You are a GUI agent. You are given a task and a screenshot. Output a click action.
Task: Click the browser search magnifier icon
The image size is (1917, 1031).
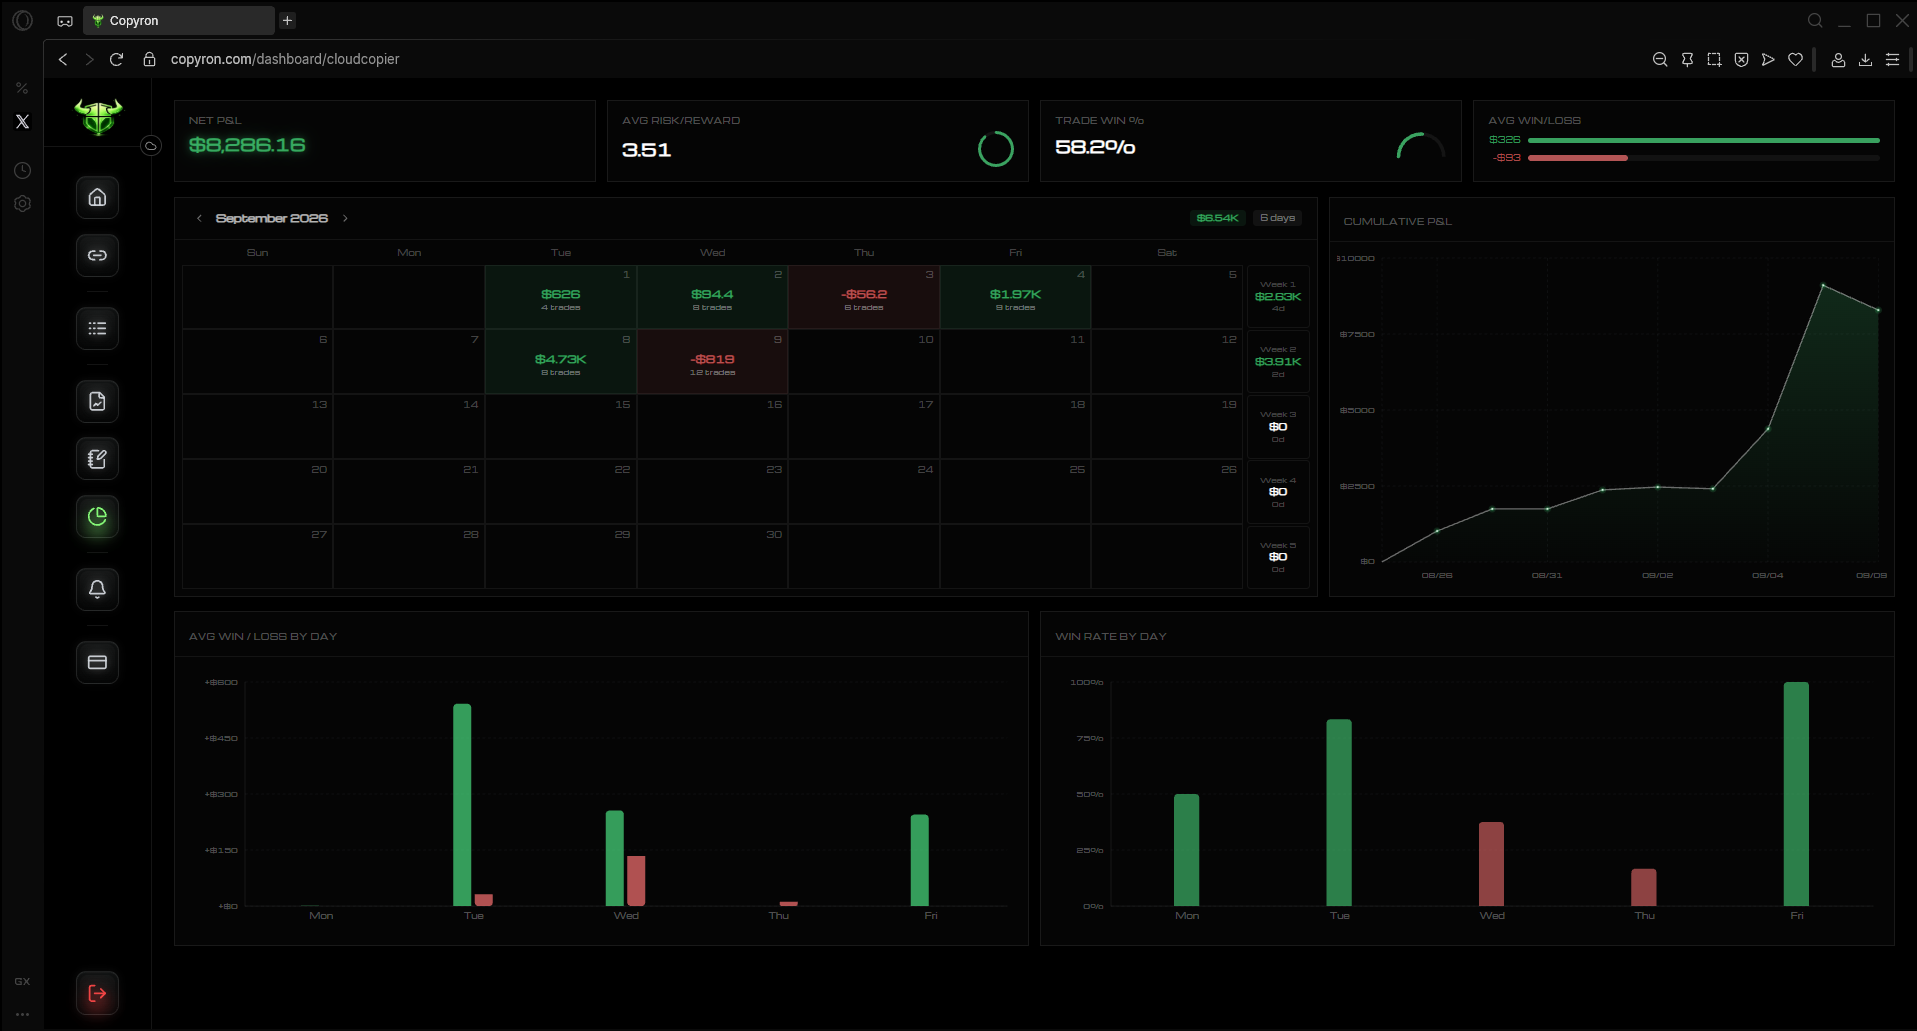point(1815,20)
